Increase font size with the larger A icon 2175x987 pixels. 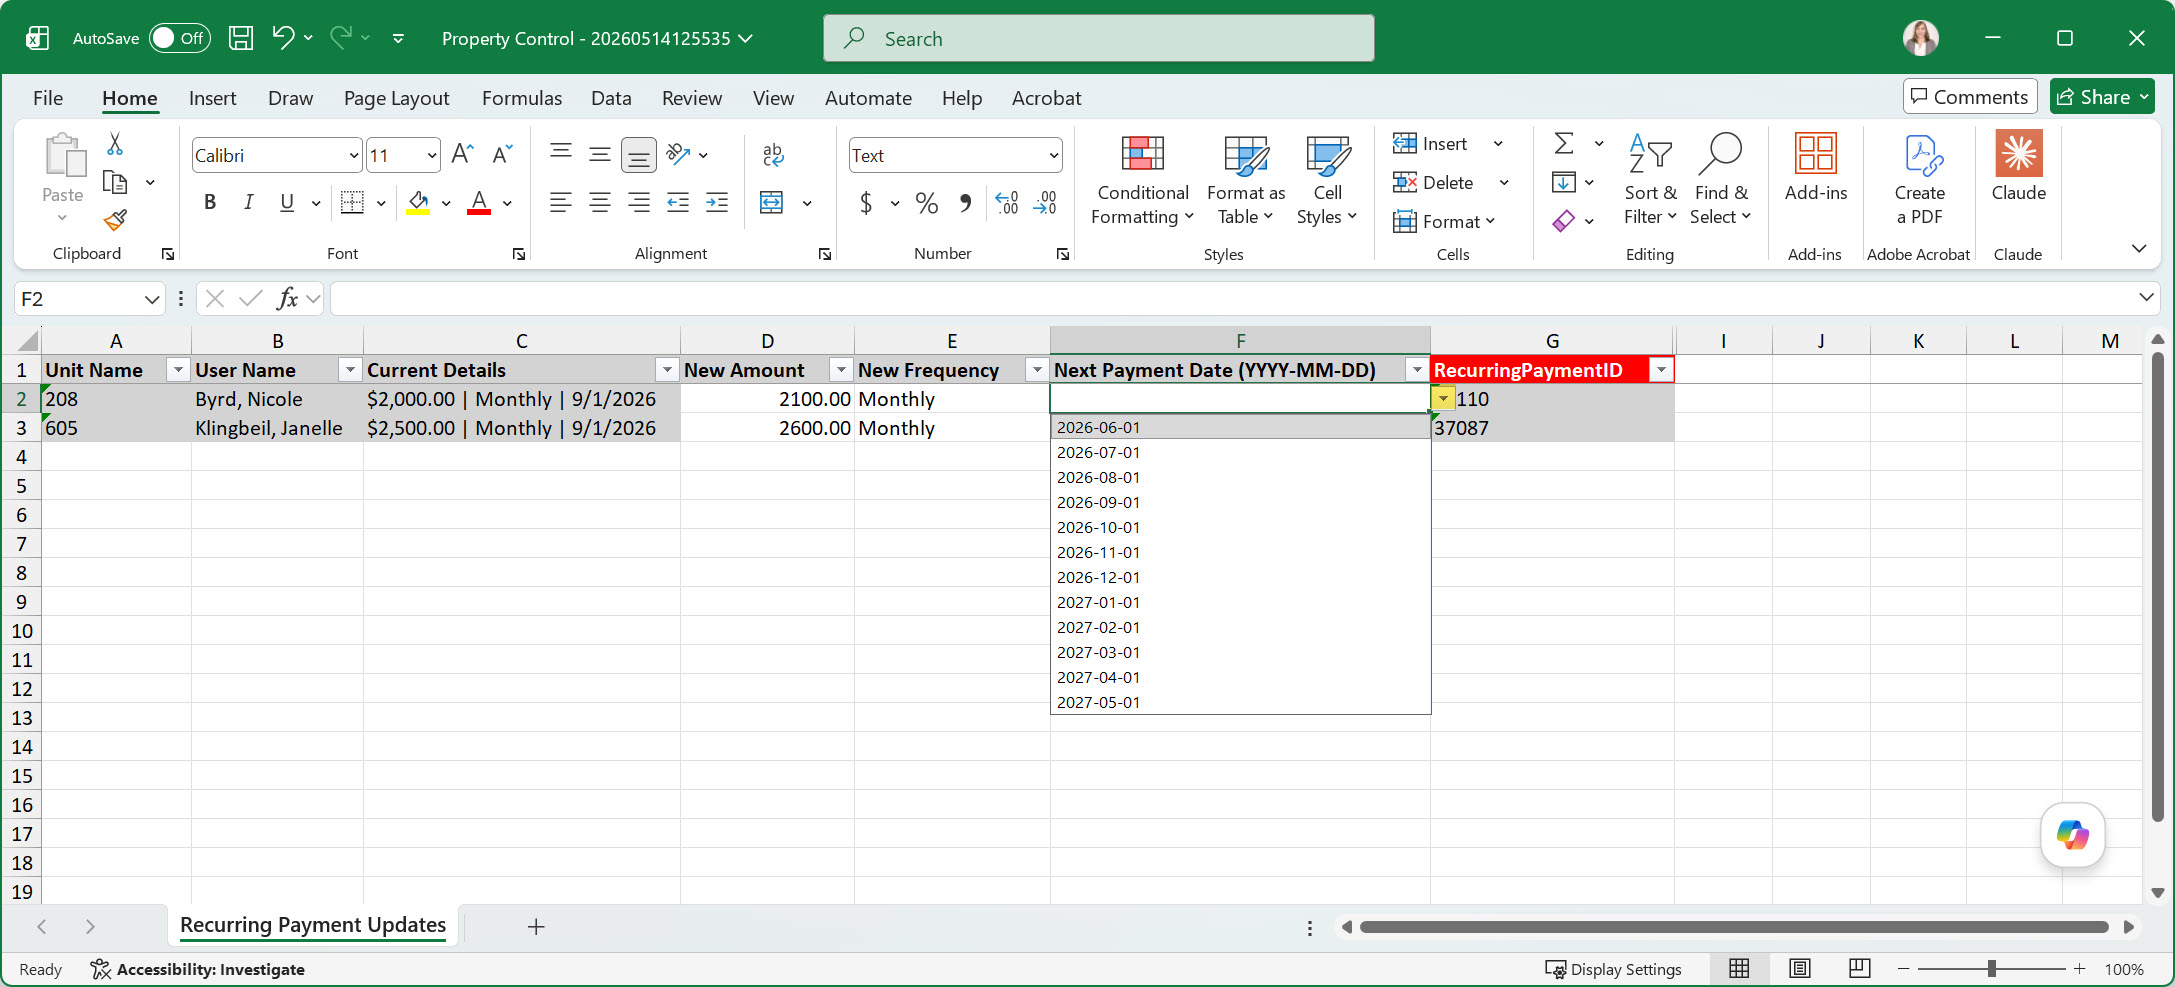462,154
